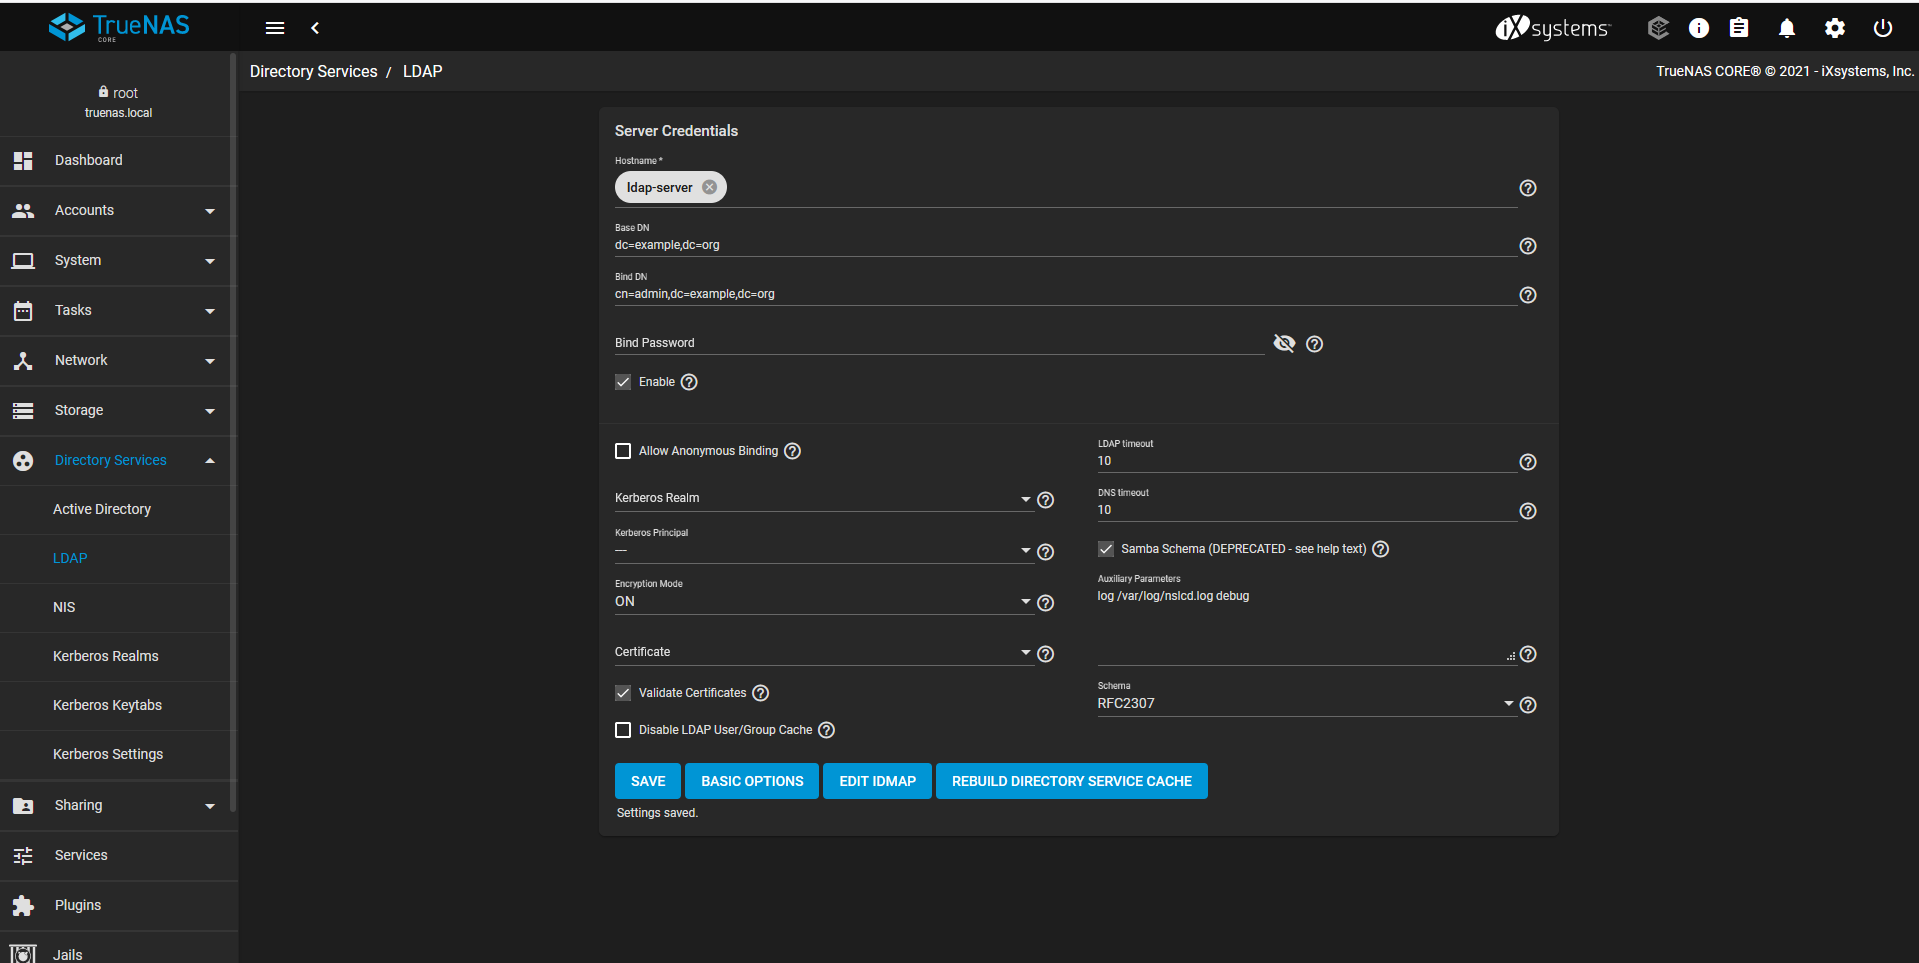Check Disable LDAP User/Group Cache

pos(623,730)
